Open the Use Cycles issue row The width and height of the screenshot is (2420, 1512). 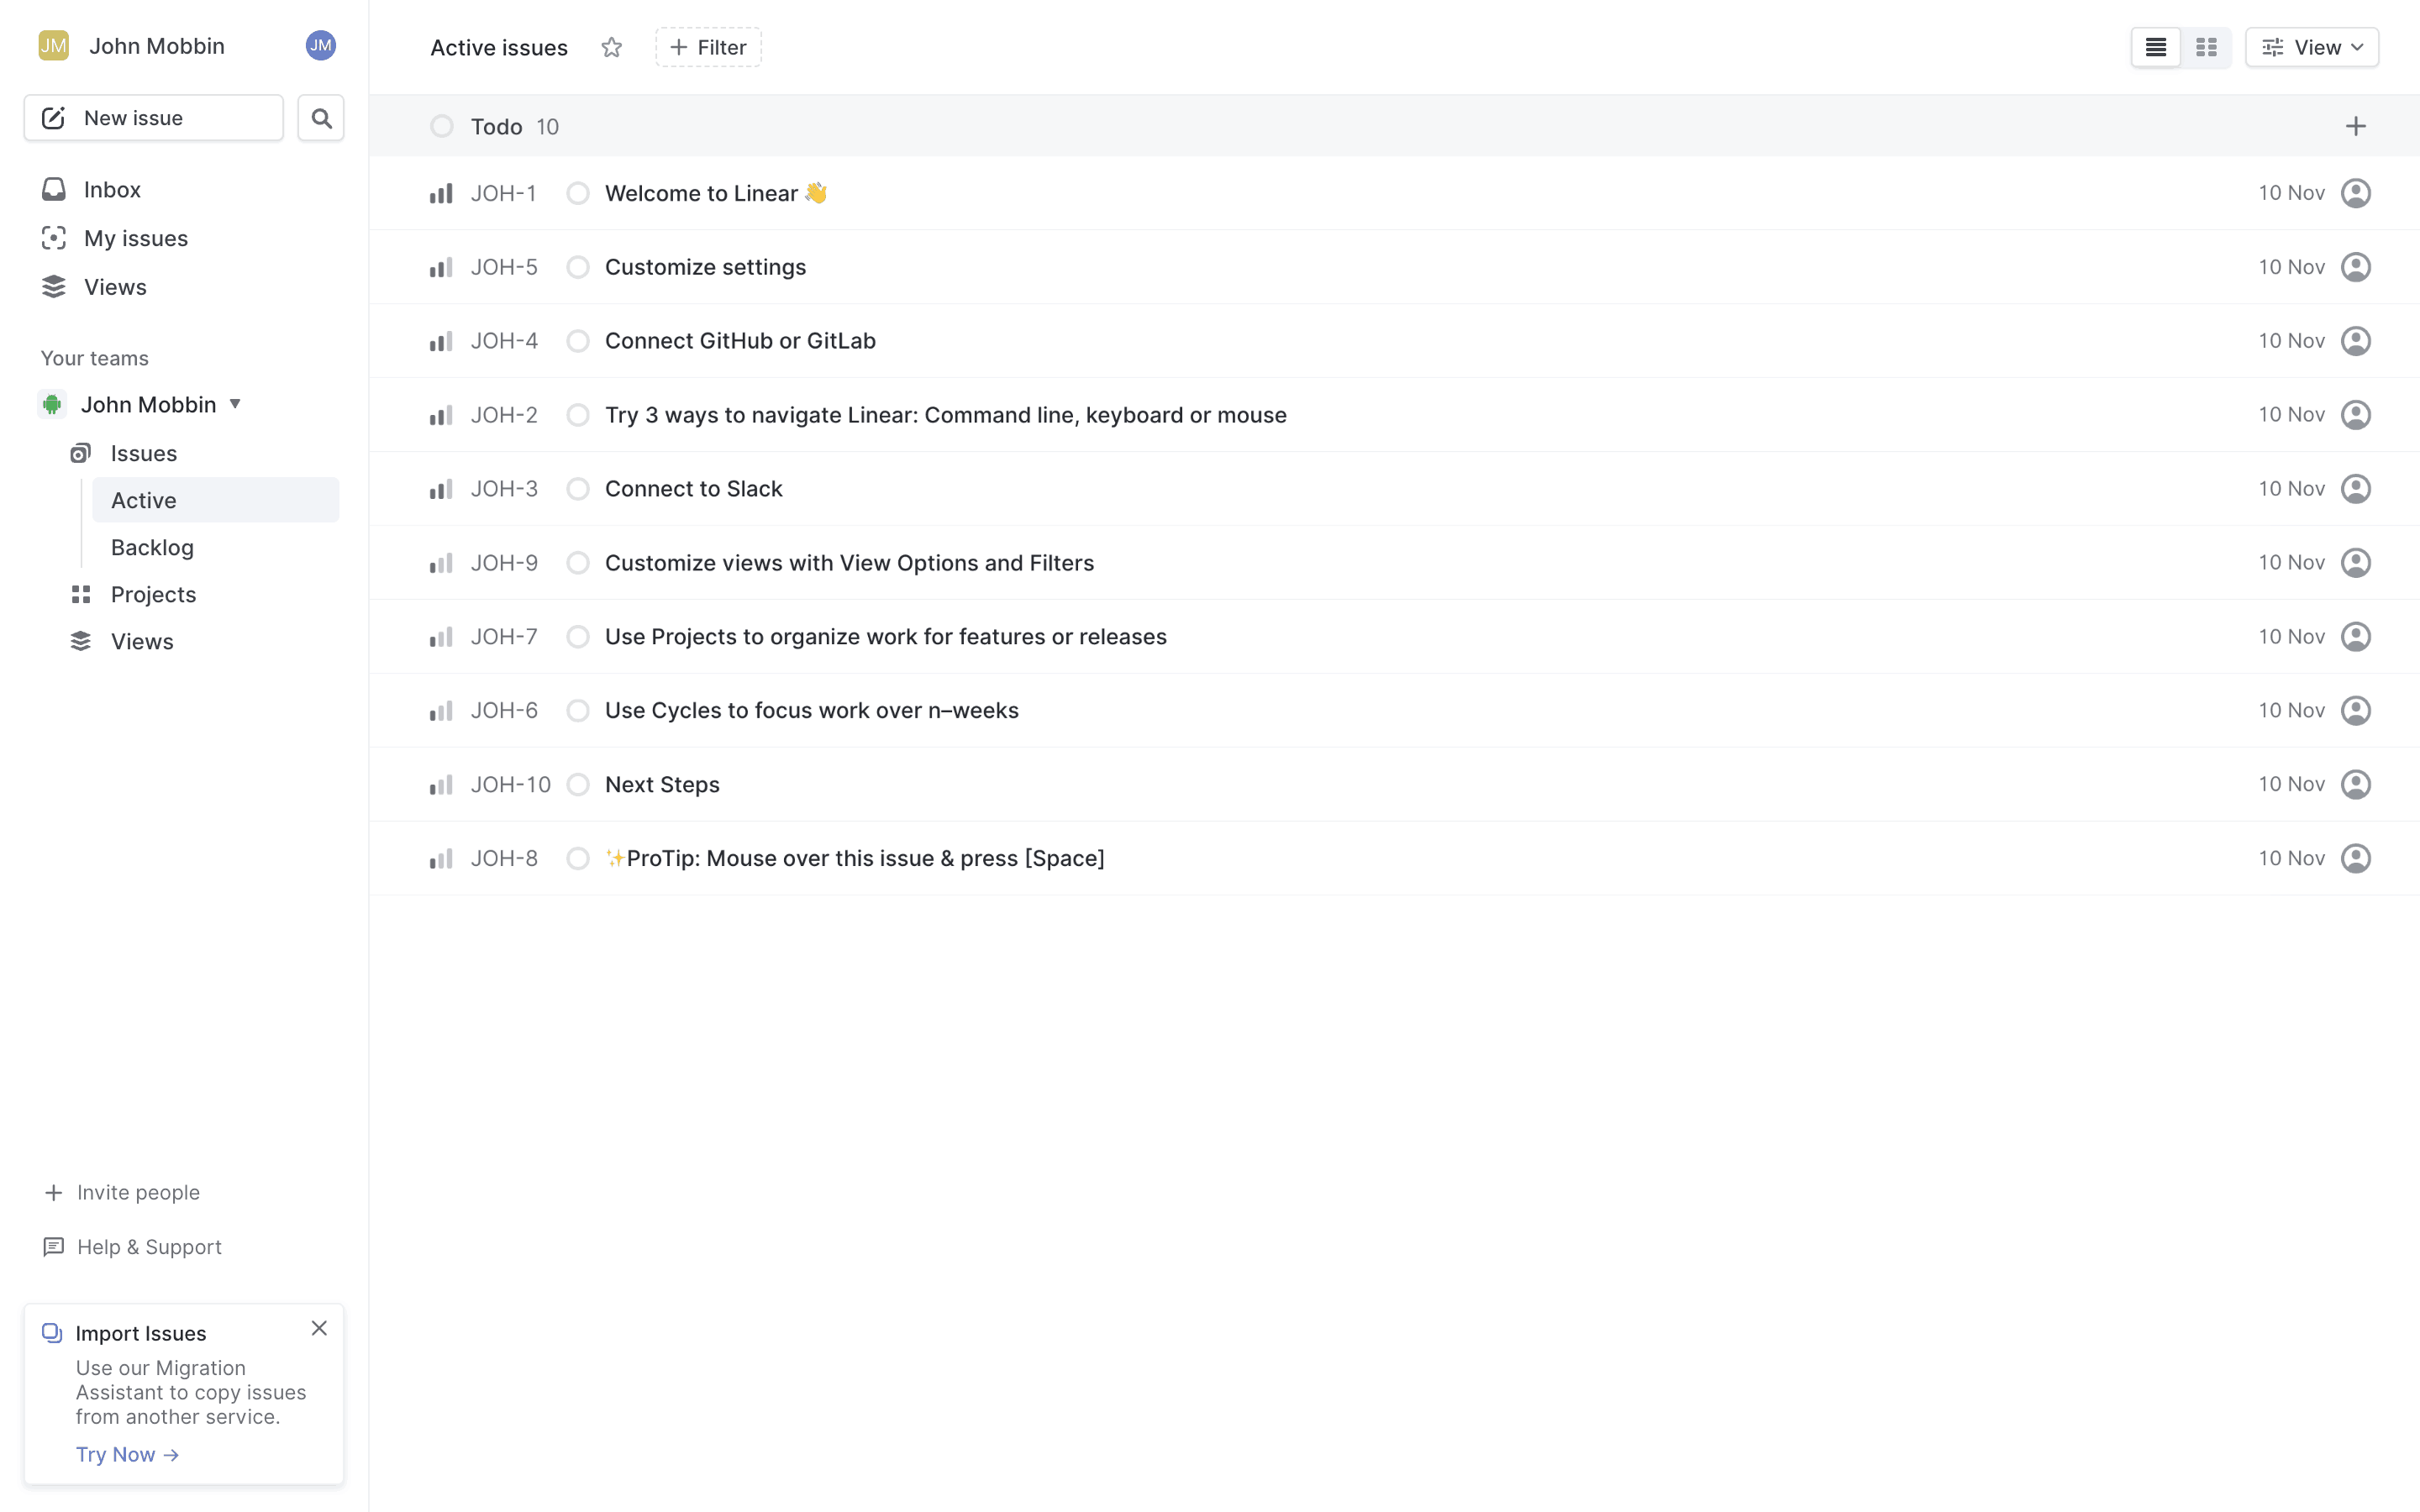pos(811,710)
